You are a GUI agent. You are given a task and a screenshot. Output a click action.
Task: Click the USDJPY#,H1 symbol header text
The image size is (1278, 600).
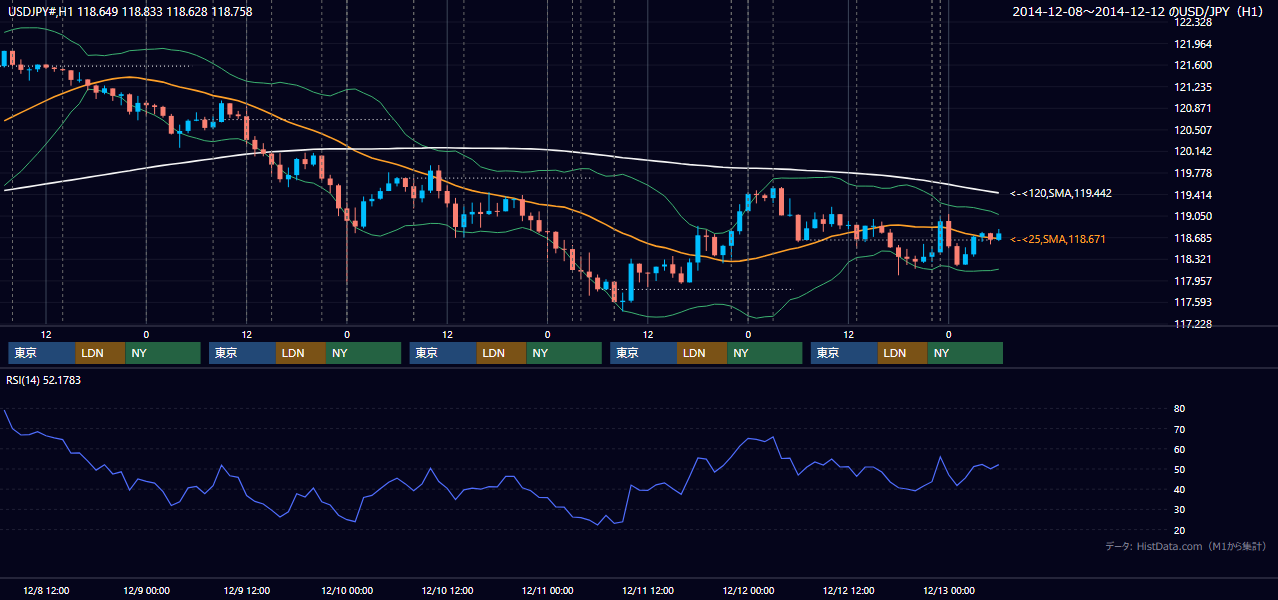[x=130, y=12]
